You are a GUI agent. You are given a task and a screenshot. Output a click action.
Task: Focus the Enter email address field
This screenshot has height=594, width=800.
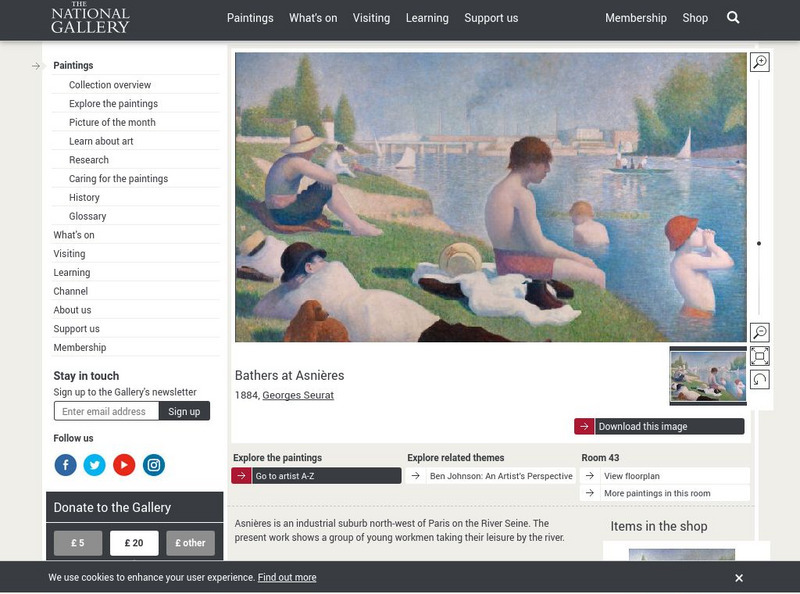click(x=107, y=411)
